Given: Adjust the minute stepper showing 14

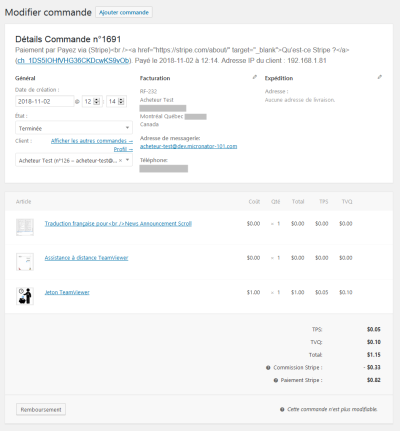Looking at the screenshot, I should coord(121,101).
